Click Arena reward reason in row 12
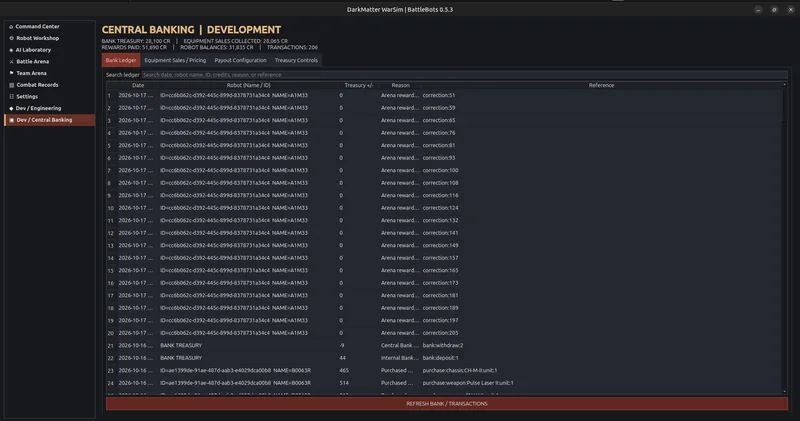Image resolution: width=800 pixels, height=421 pixels. 400,233
